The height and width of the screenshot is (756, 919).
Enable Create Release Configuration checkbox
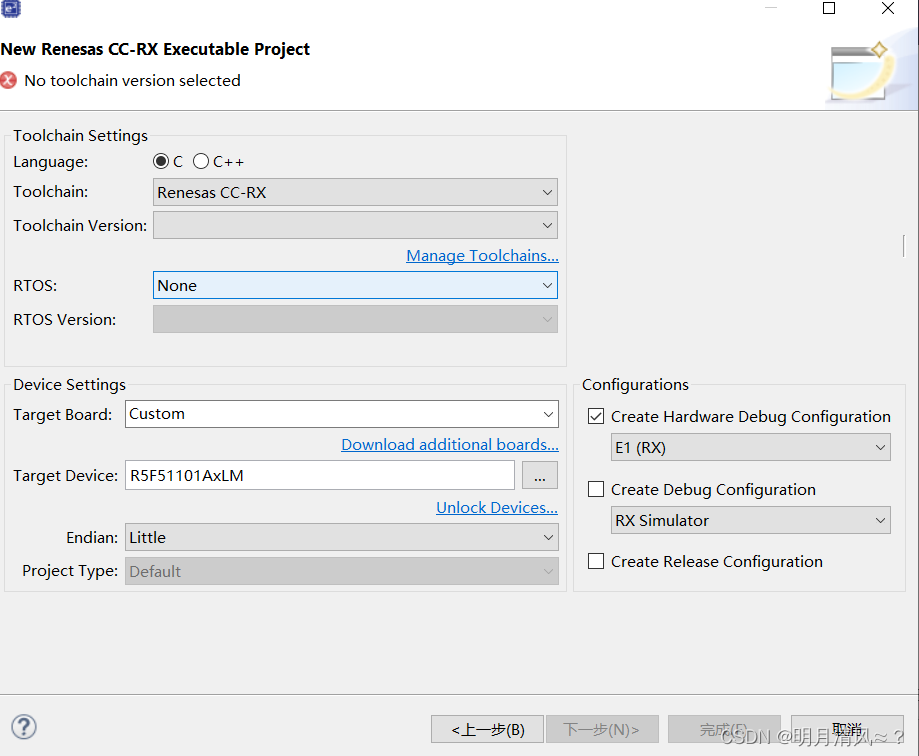point(596,561)
